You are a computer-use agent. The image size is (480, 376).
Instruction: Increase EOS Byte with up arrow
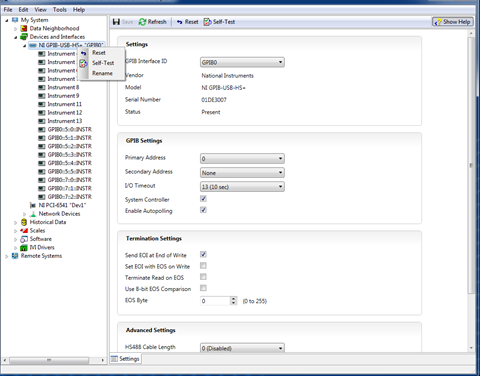coord(234,299)
